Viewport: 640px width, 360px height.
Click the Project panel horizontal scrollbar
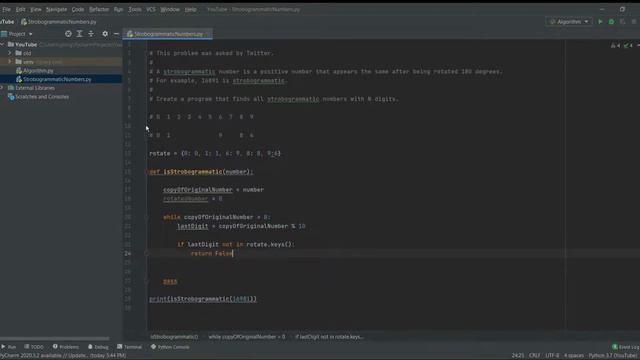pyautogui.click(x=55, y=338)
